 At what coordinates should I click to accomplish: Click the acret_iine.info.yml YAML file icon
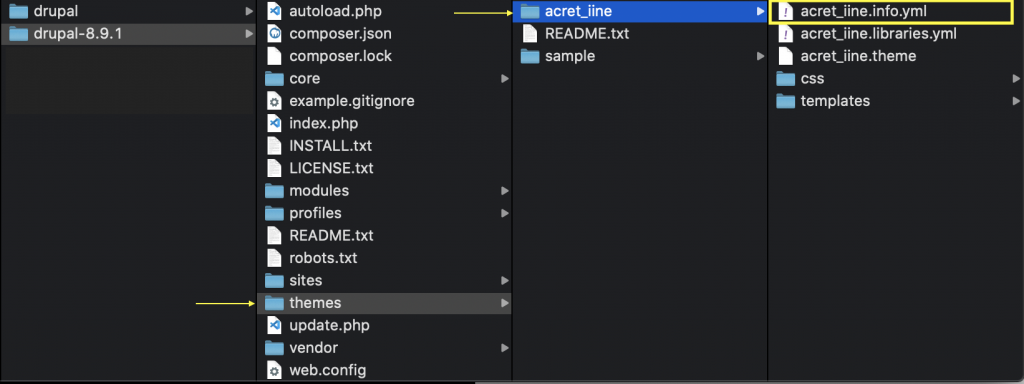786,11
